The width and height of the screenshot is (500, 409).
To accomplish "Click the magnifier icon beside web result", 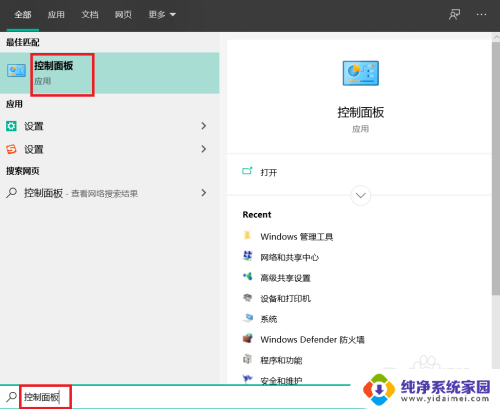I will pyautogui.click(x=11, y=193).
